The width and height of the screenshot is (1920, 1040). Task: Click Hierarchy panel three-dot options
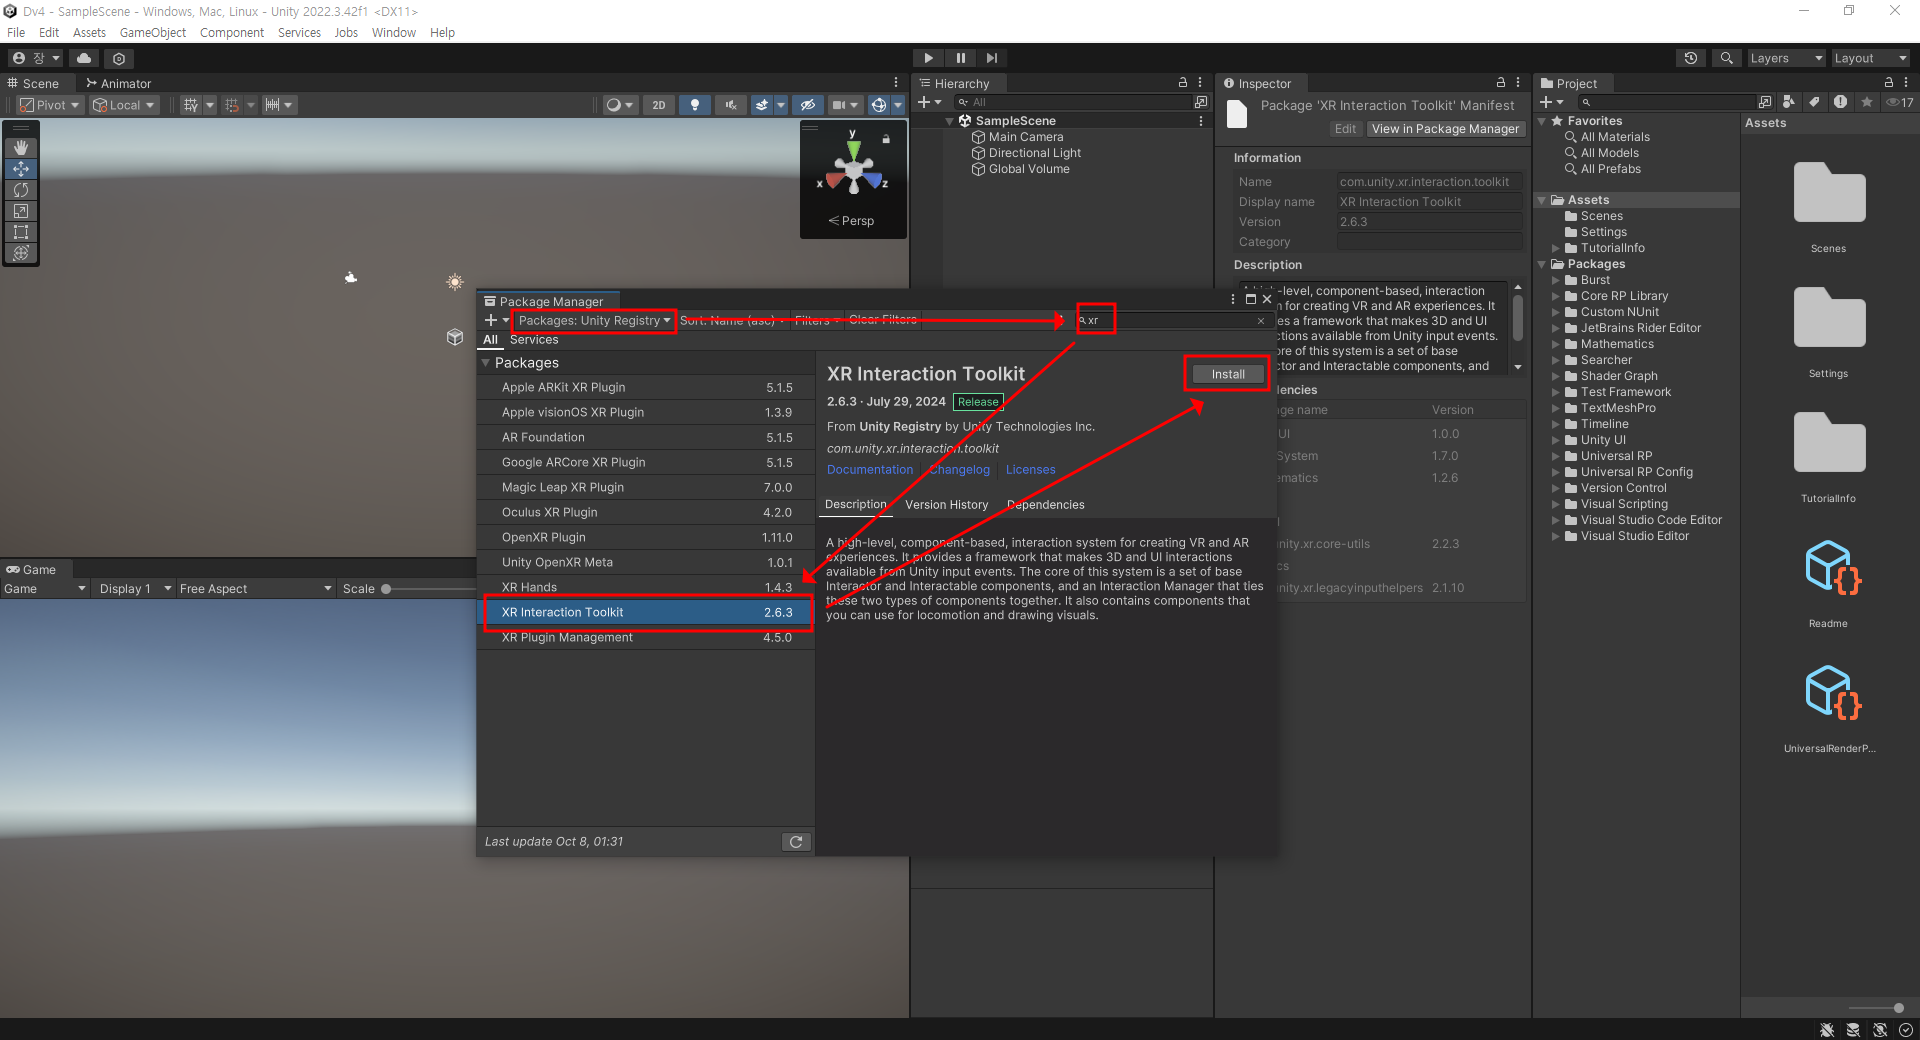click(x=1200, y=83)
